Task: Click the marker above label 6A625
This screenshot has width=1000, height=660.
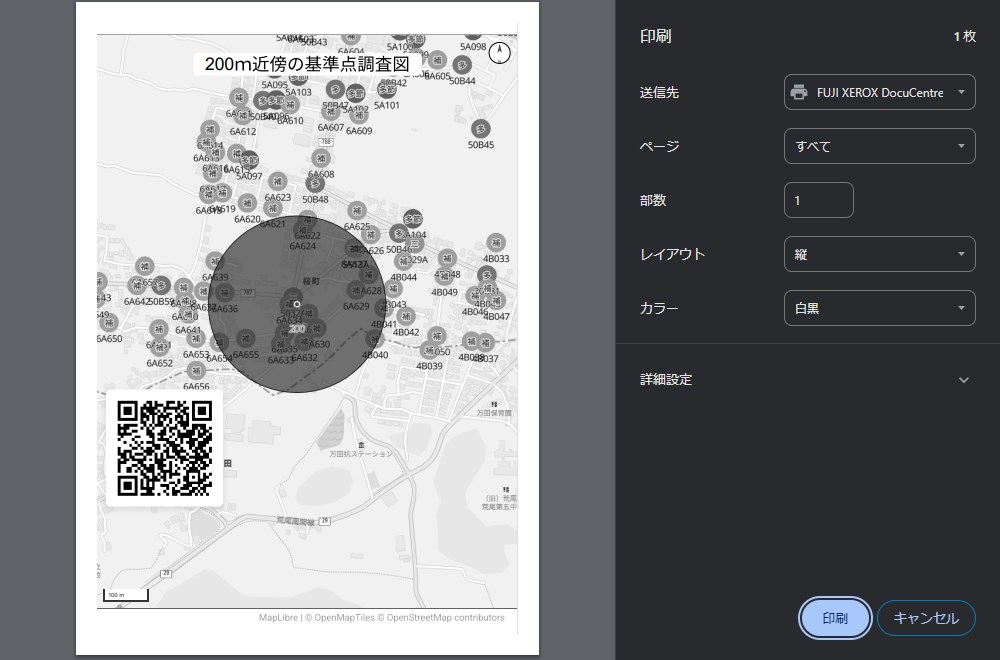Action: coord(357,211)
